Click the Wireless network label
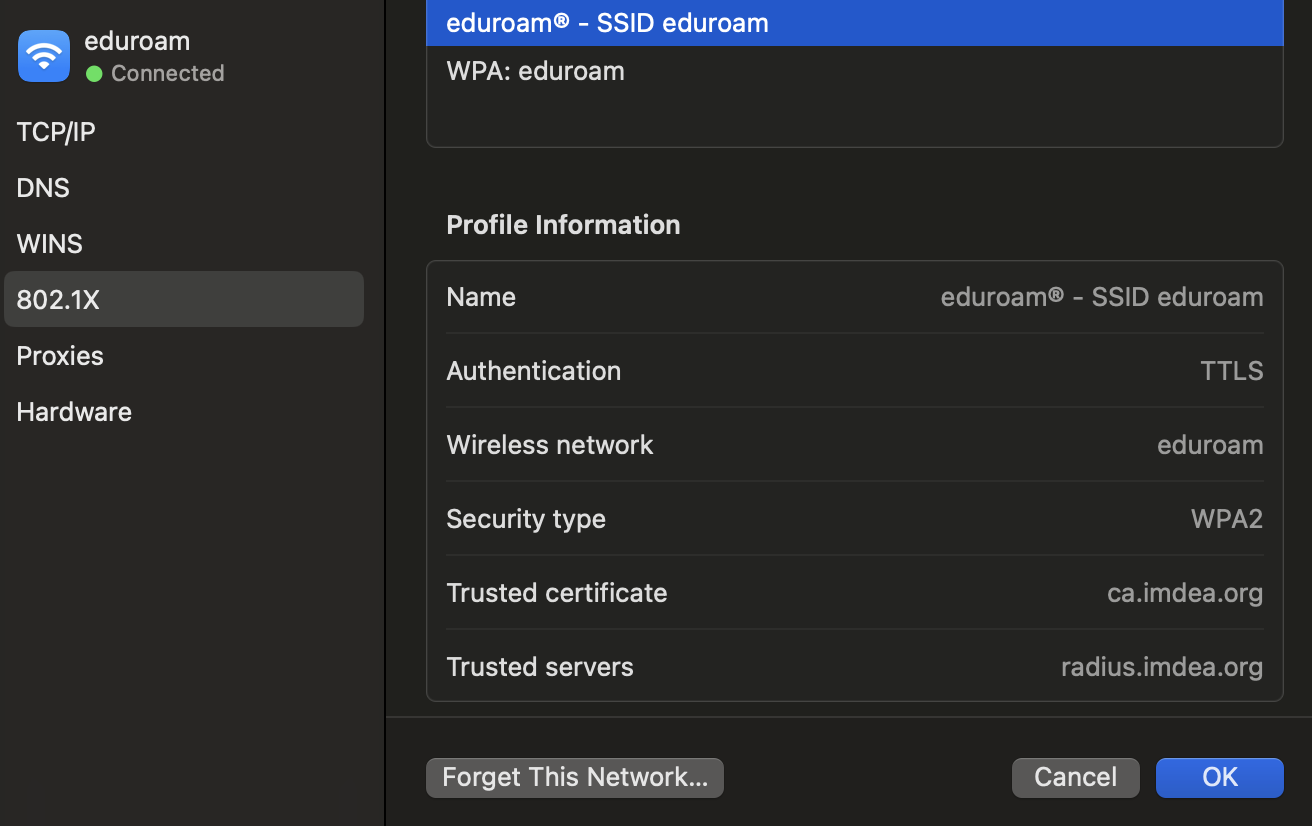This screenshot has width=1312, height=826. coord(550,445)
